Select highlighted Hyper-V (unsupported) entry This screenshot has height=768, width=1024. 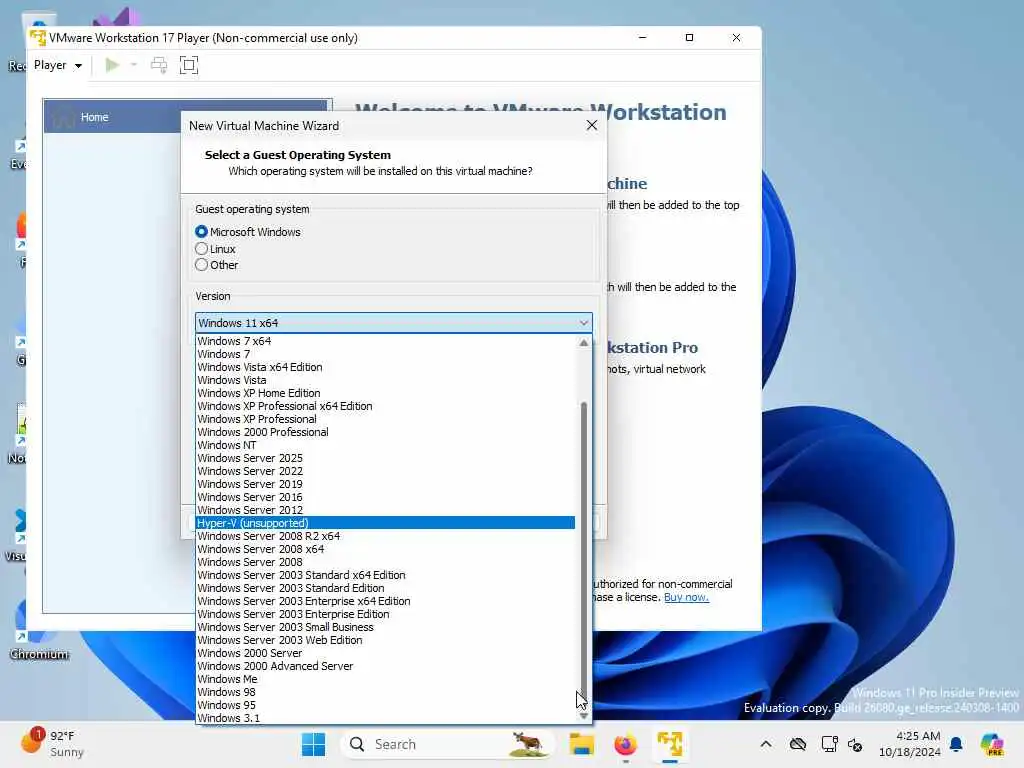385,523
